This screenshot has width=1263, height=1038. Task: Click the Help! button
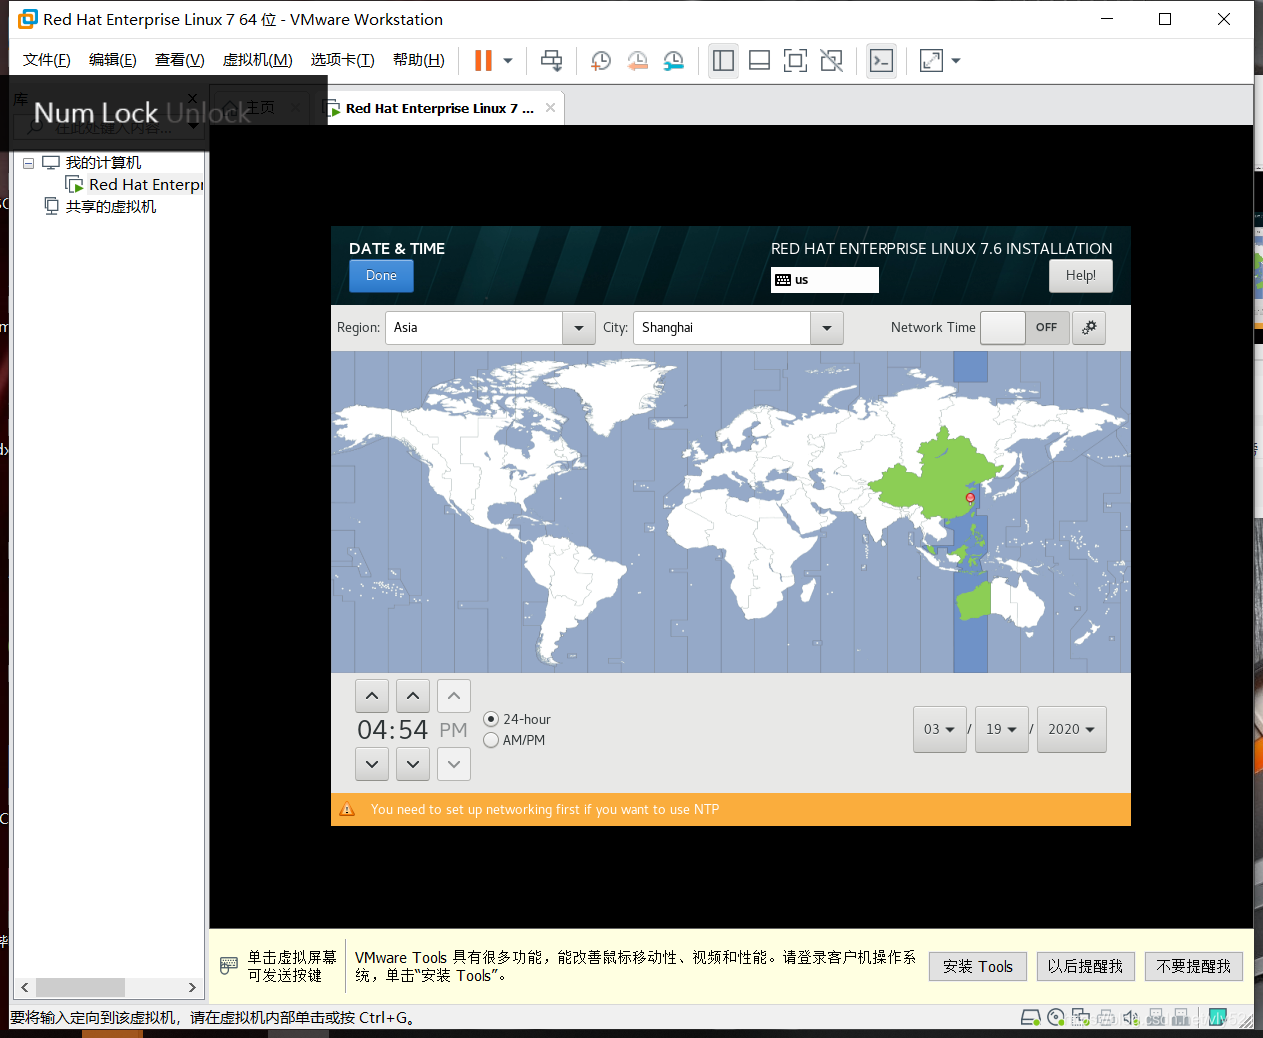1080,276
